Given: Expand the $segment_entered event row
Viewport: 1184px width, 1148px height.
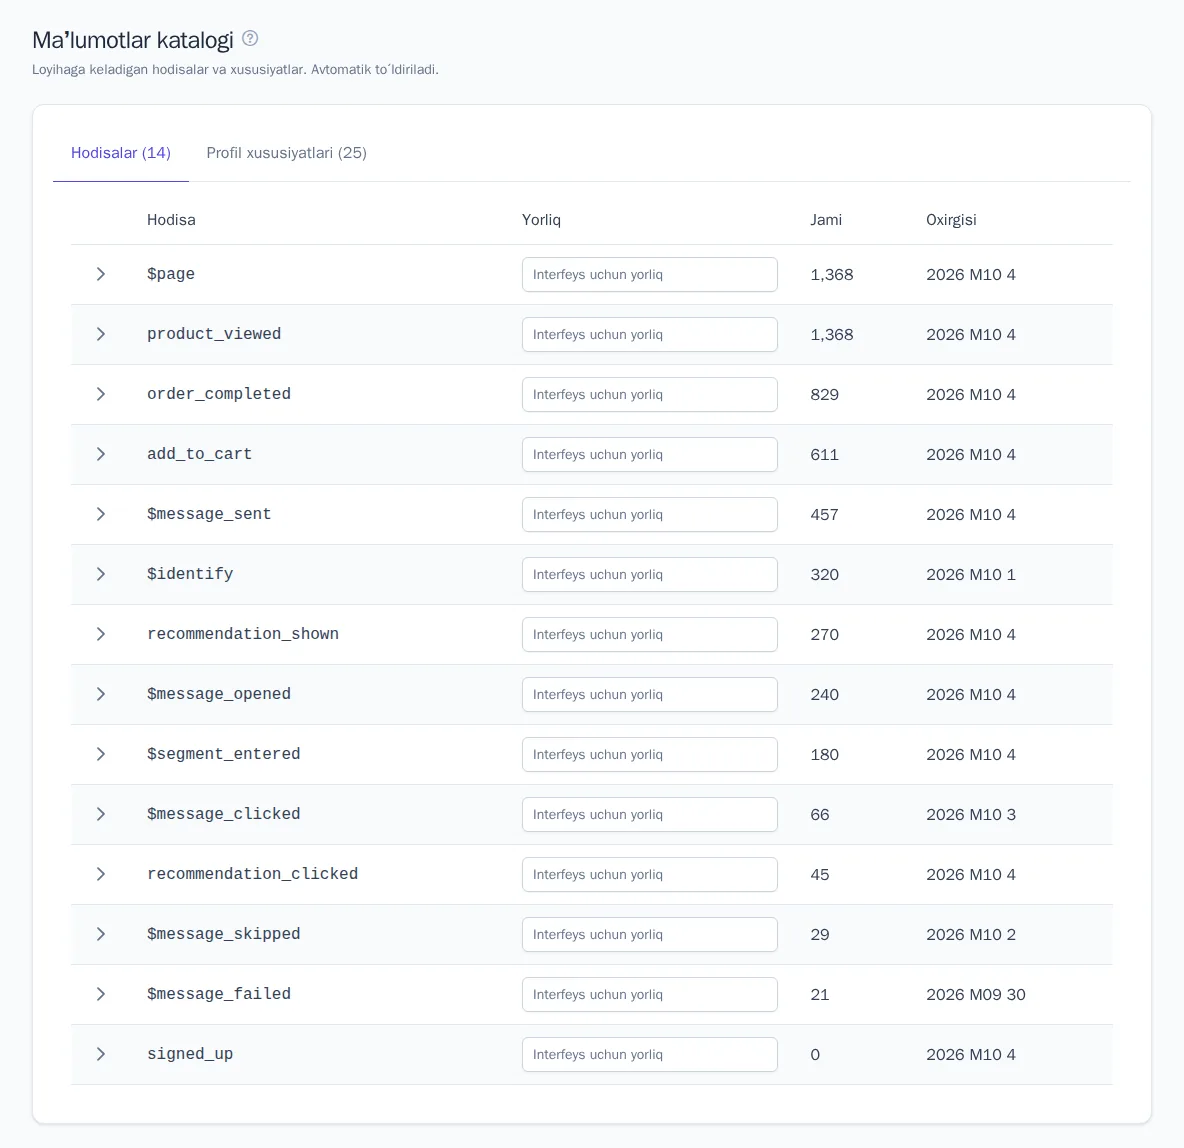Looking at the screenshot, I should [100, 754].
